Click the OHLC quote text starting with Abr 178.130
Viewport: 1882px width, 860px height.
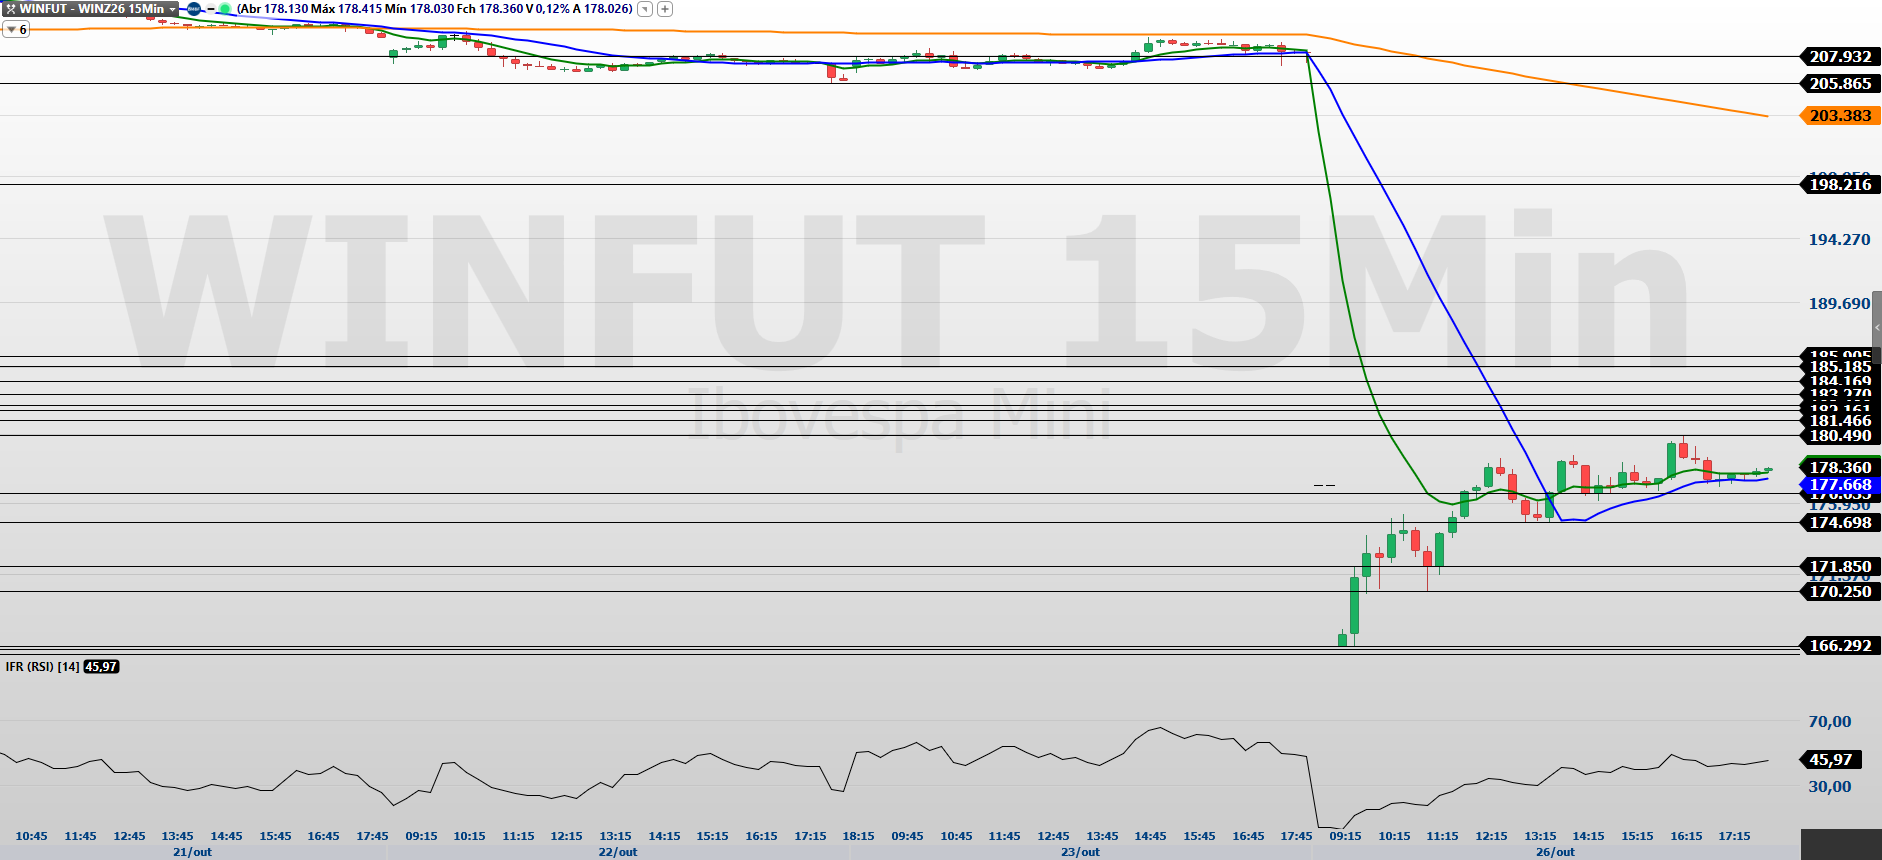click(x=435, y=9)
